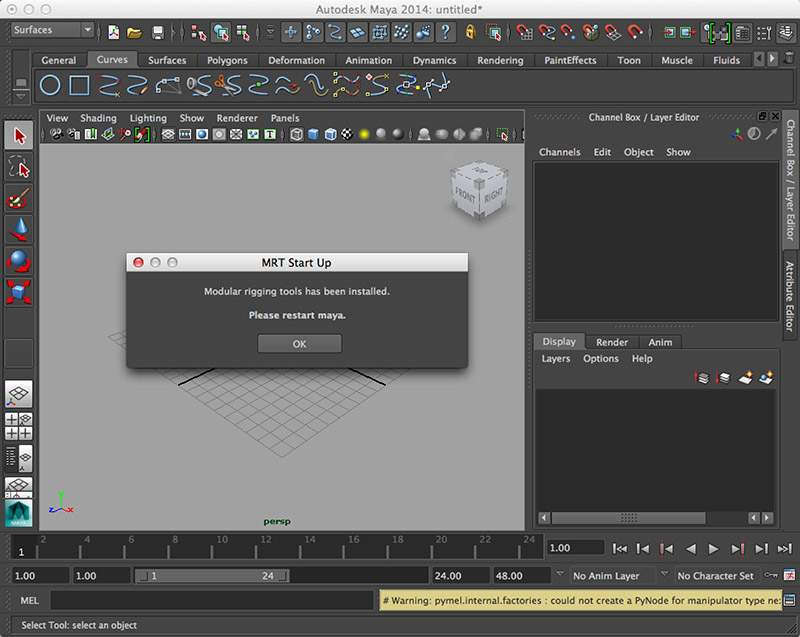Select the Move tool cone icon
The width and height of the screenshot is (800, 637).
coord(19,230)
